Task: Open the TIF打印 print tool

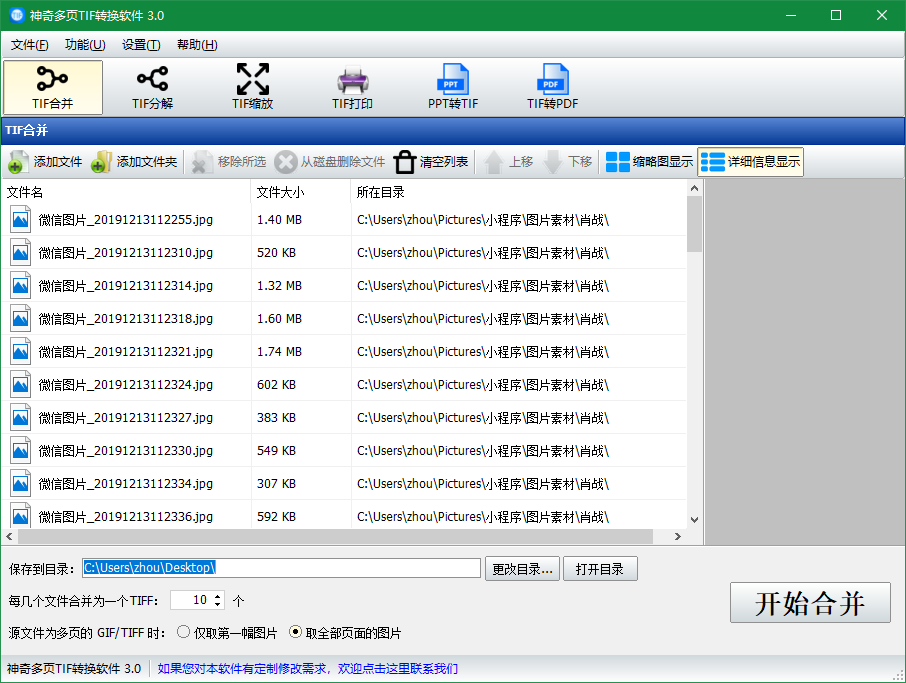Action: click(352, 87)
